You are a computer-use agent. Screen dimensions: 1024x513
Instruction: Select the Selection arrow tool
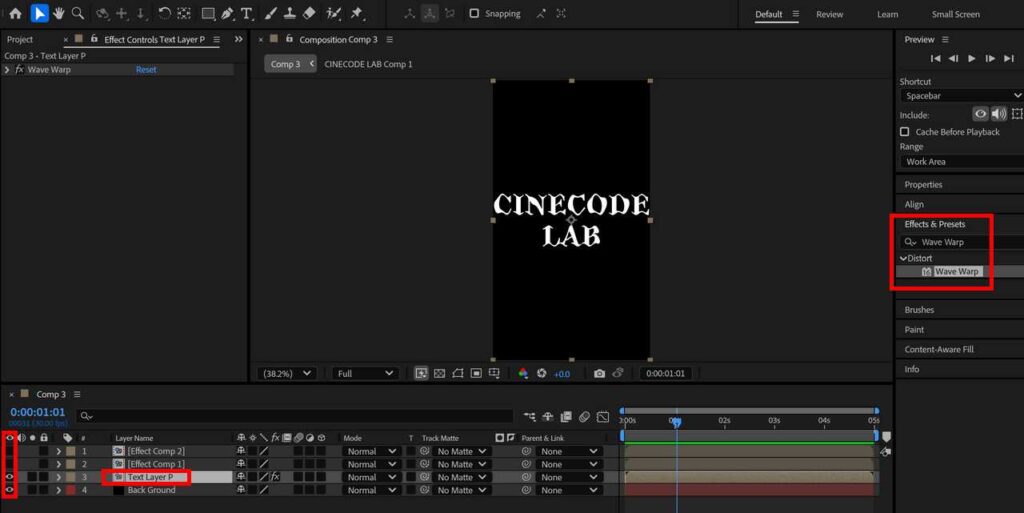[x=39, y=13]
